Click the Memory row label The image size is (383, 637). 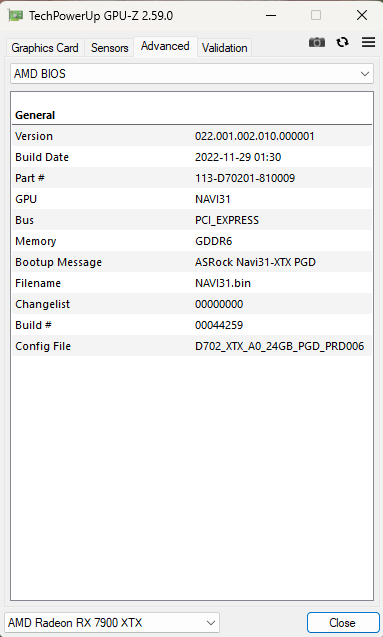click(x=36, y=241)
